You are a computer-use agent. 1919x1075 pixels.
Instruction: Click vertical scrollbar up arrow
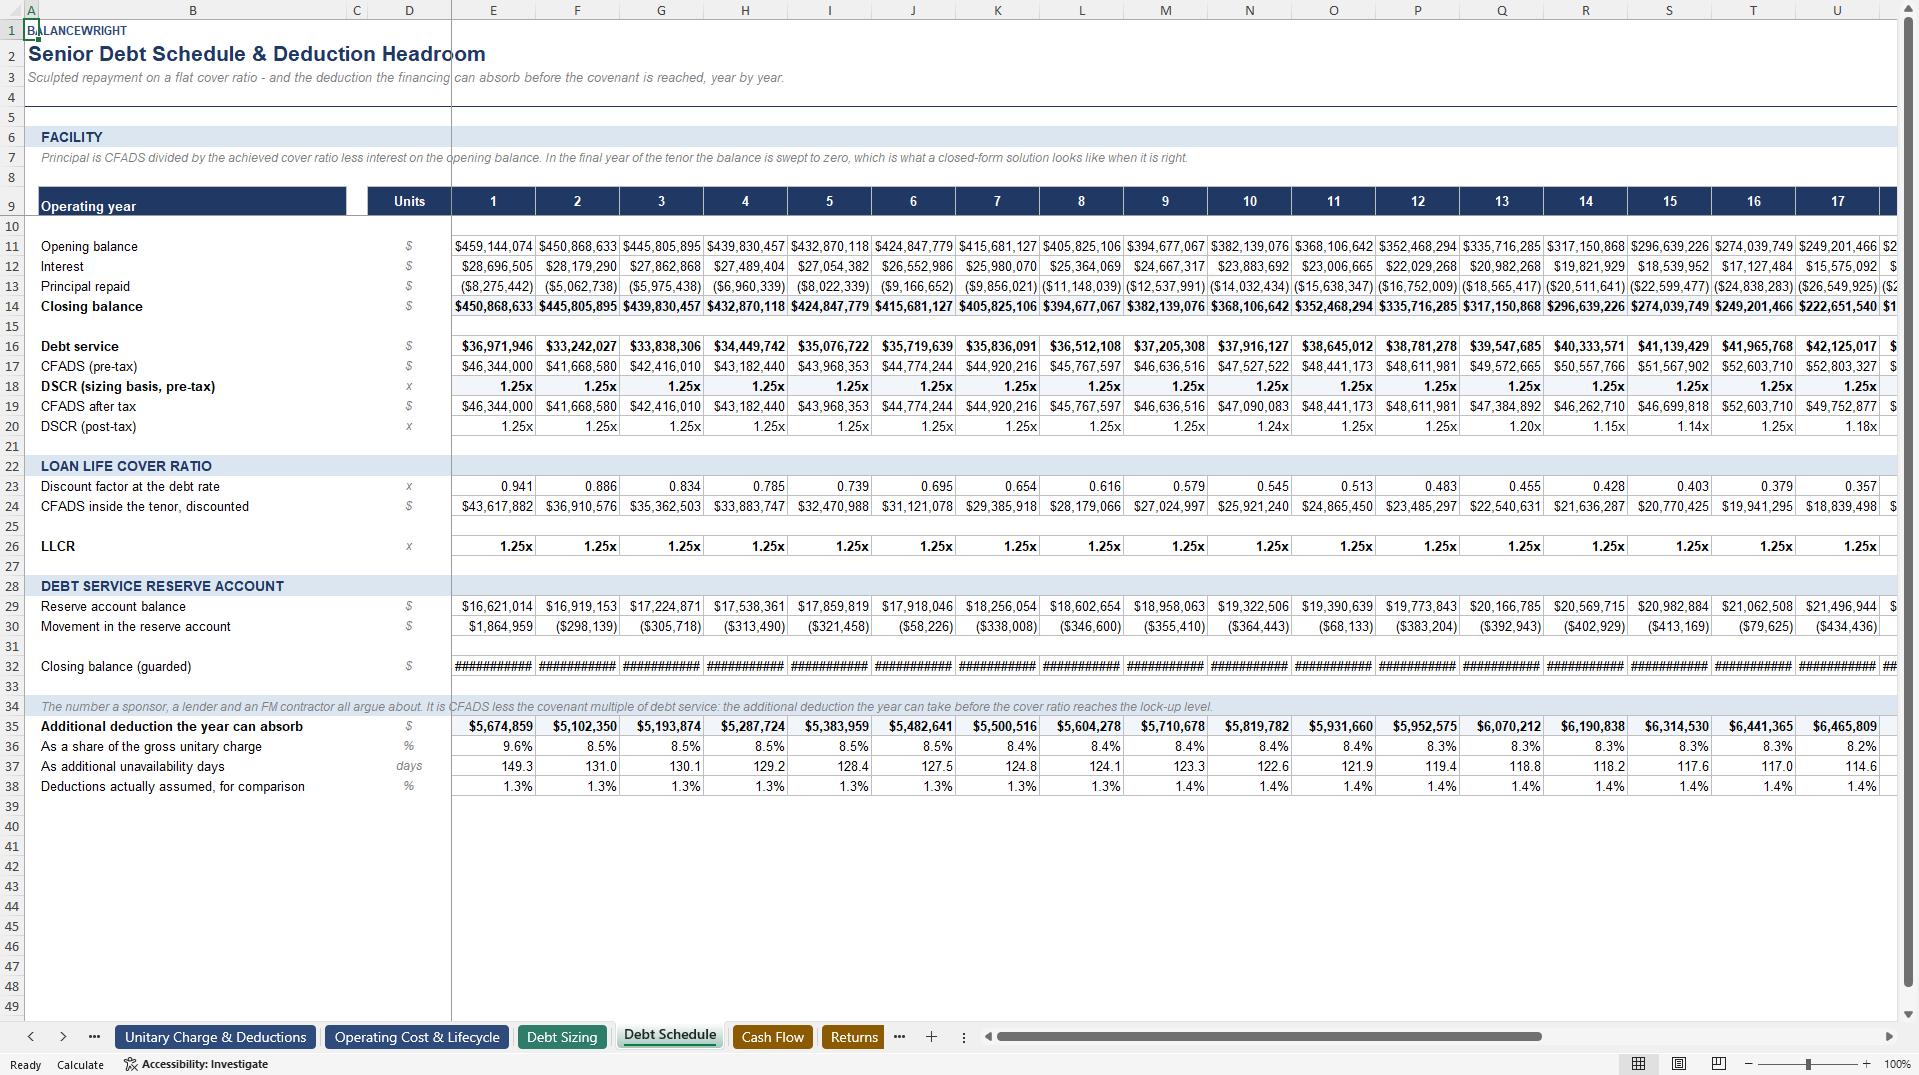pos(1908,8)
